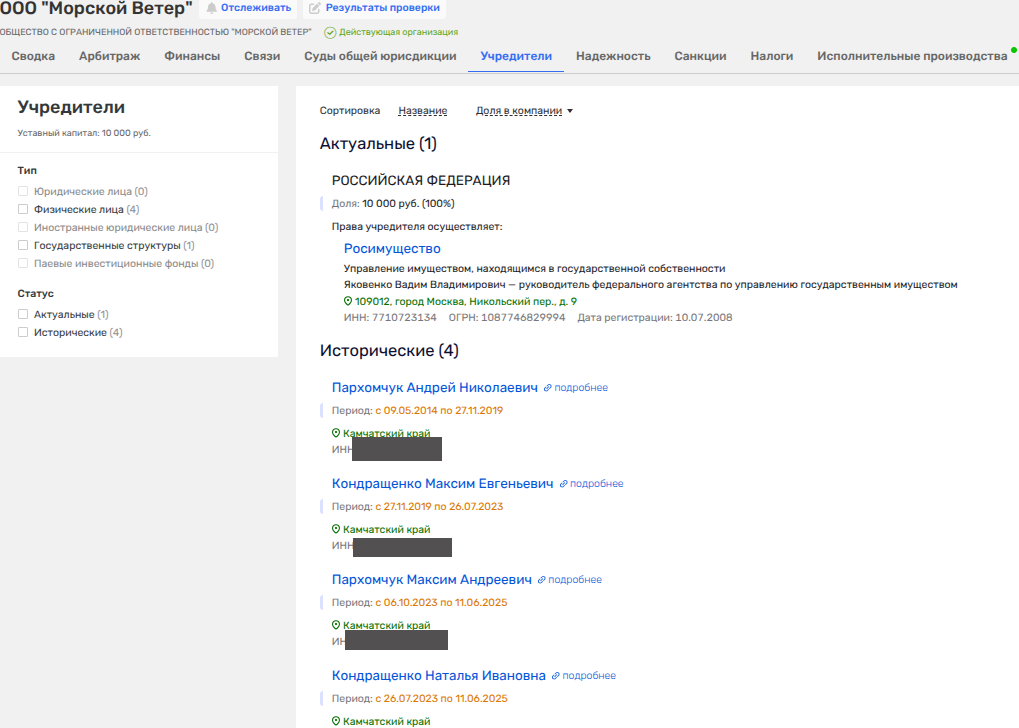Click location pin under Пархомчук Максим Андреевич
This screenshot has height=728, width=1019.
click(336, 625)
